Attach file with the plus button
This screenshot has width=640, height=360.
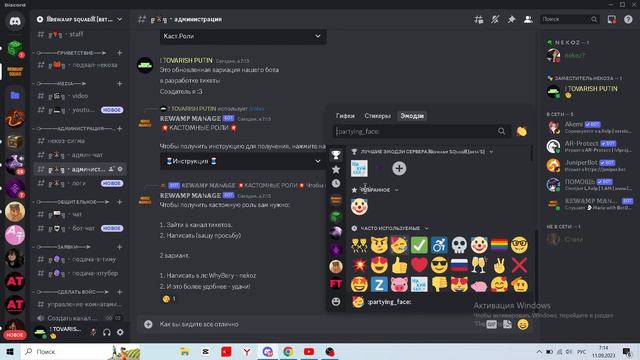148,324
